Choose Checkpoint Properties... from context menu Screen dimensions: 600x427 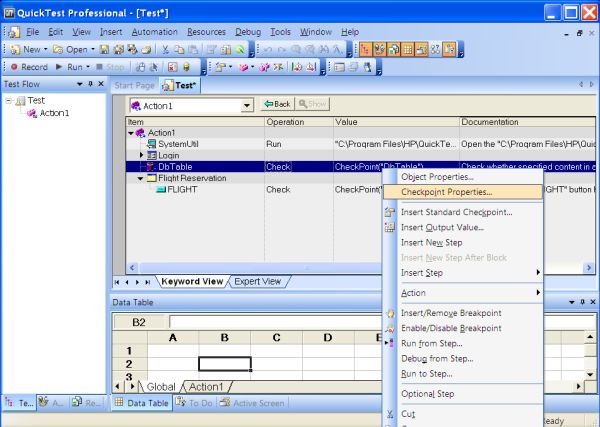pyautogui.click(x=463, y=192)
